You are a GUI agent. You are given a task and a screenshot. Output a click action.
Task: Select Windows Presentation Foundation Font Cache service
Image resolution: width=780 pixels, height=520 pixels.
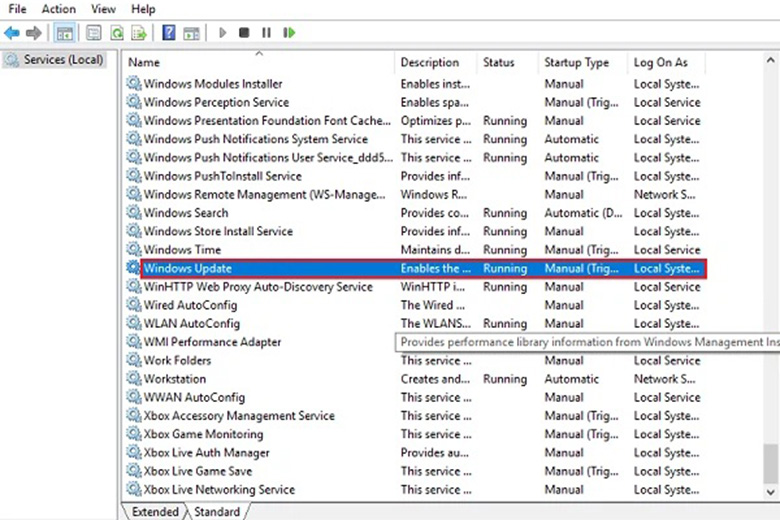pos(267,120)
